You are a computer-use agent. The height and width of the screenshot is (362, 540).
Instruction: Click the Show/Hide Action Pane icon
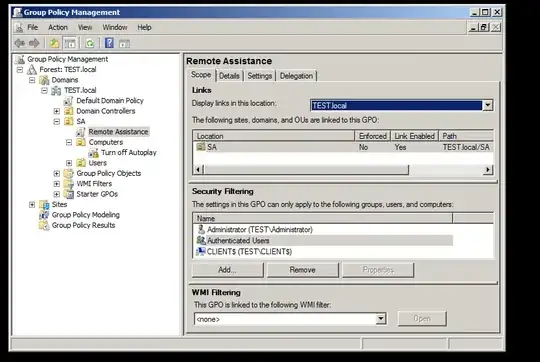click(124, 43)
